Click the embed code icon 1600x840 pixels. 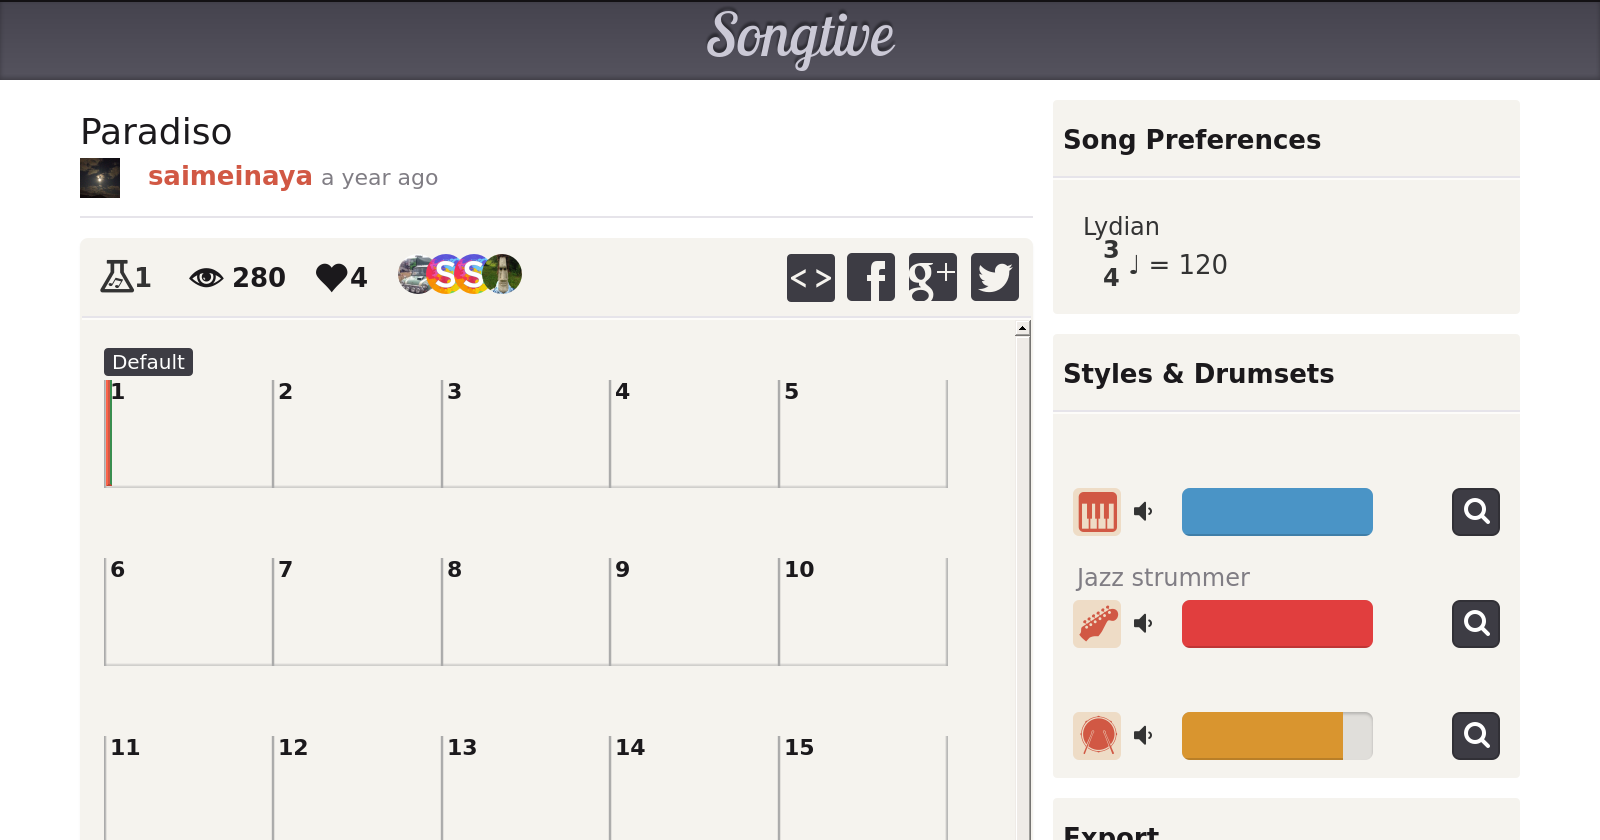pyautogui.click(x=810, y=277)
